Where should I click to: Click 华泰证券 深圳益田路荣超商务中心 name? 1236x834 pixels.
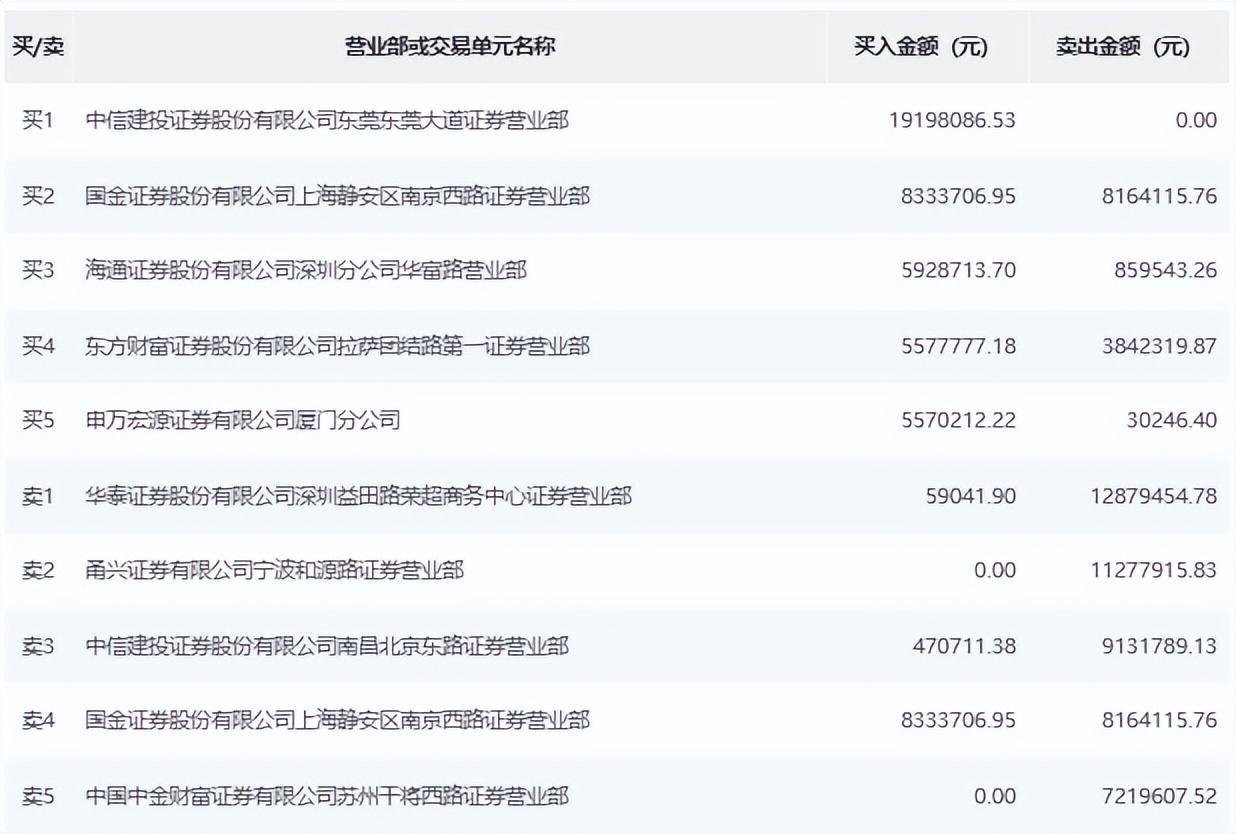[358, 495]
